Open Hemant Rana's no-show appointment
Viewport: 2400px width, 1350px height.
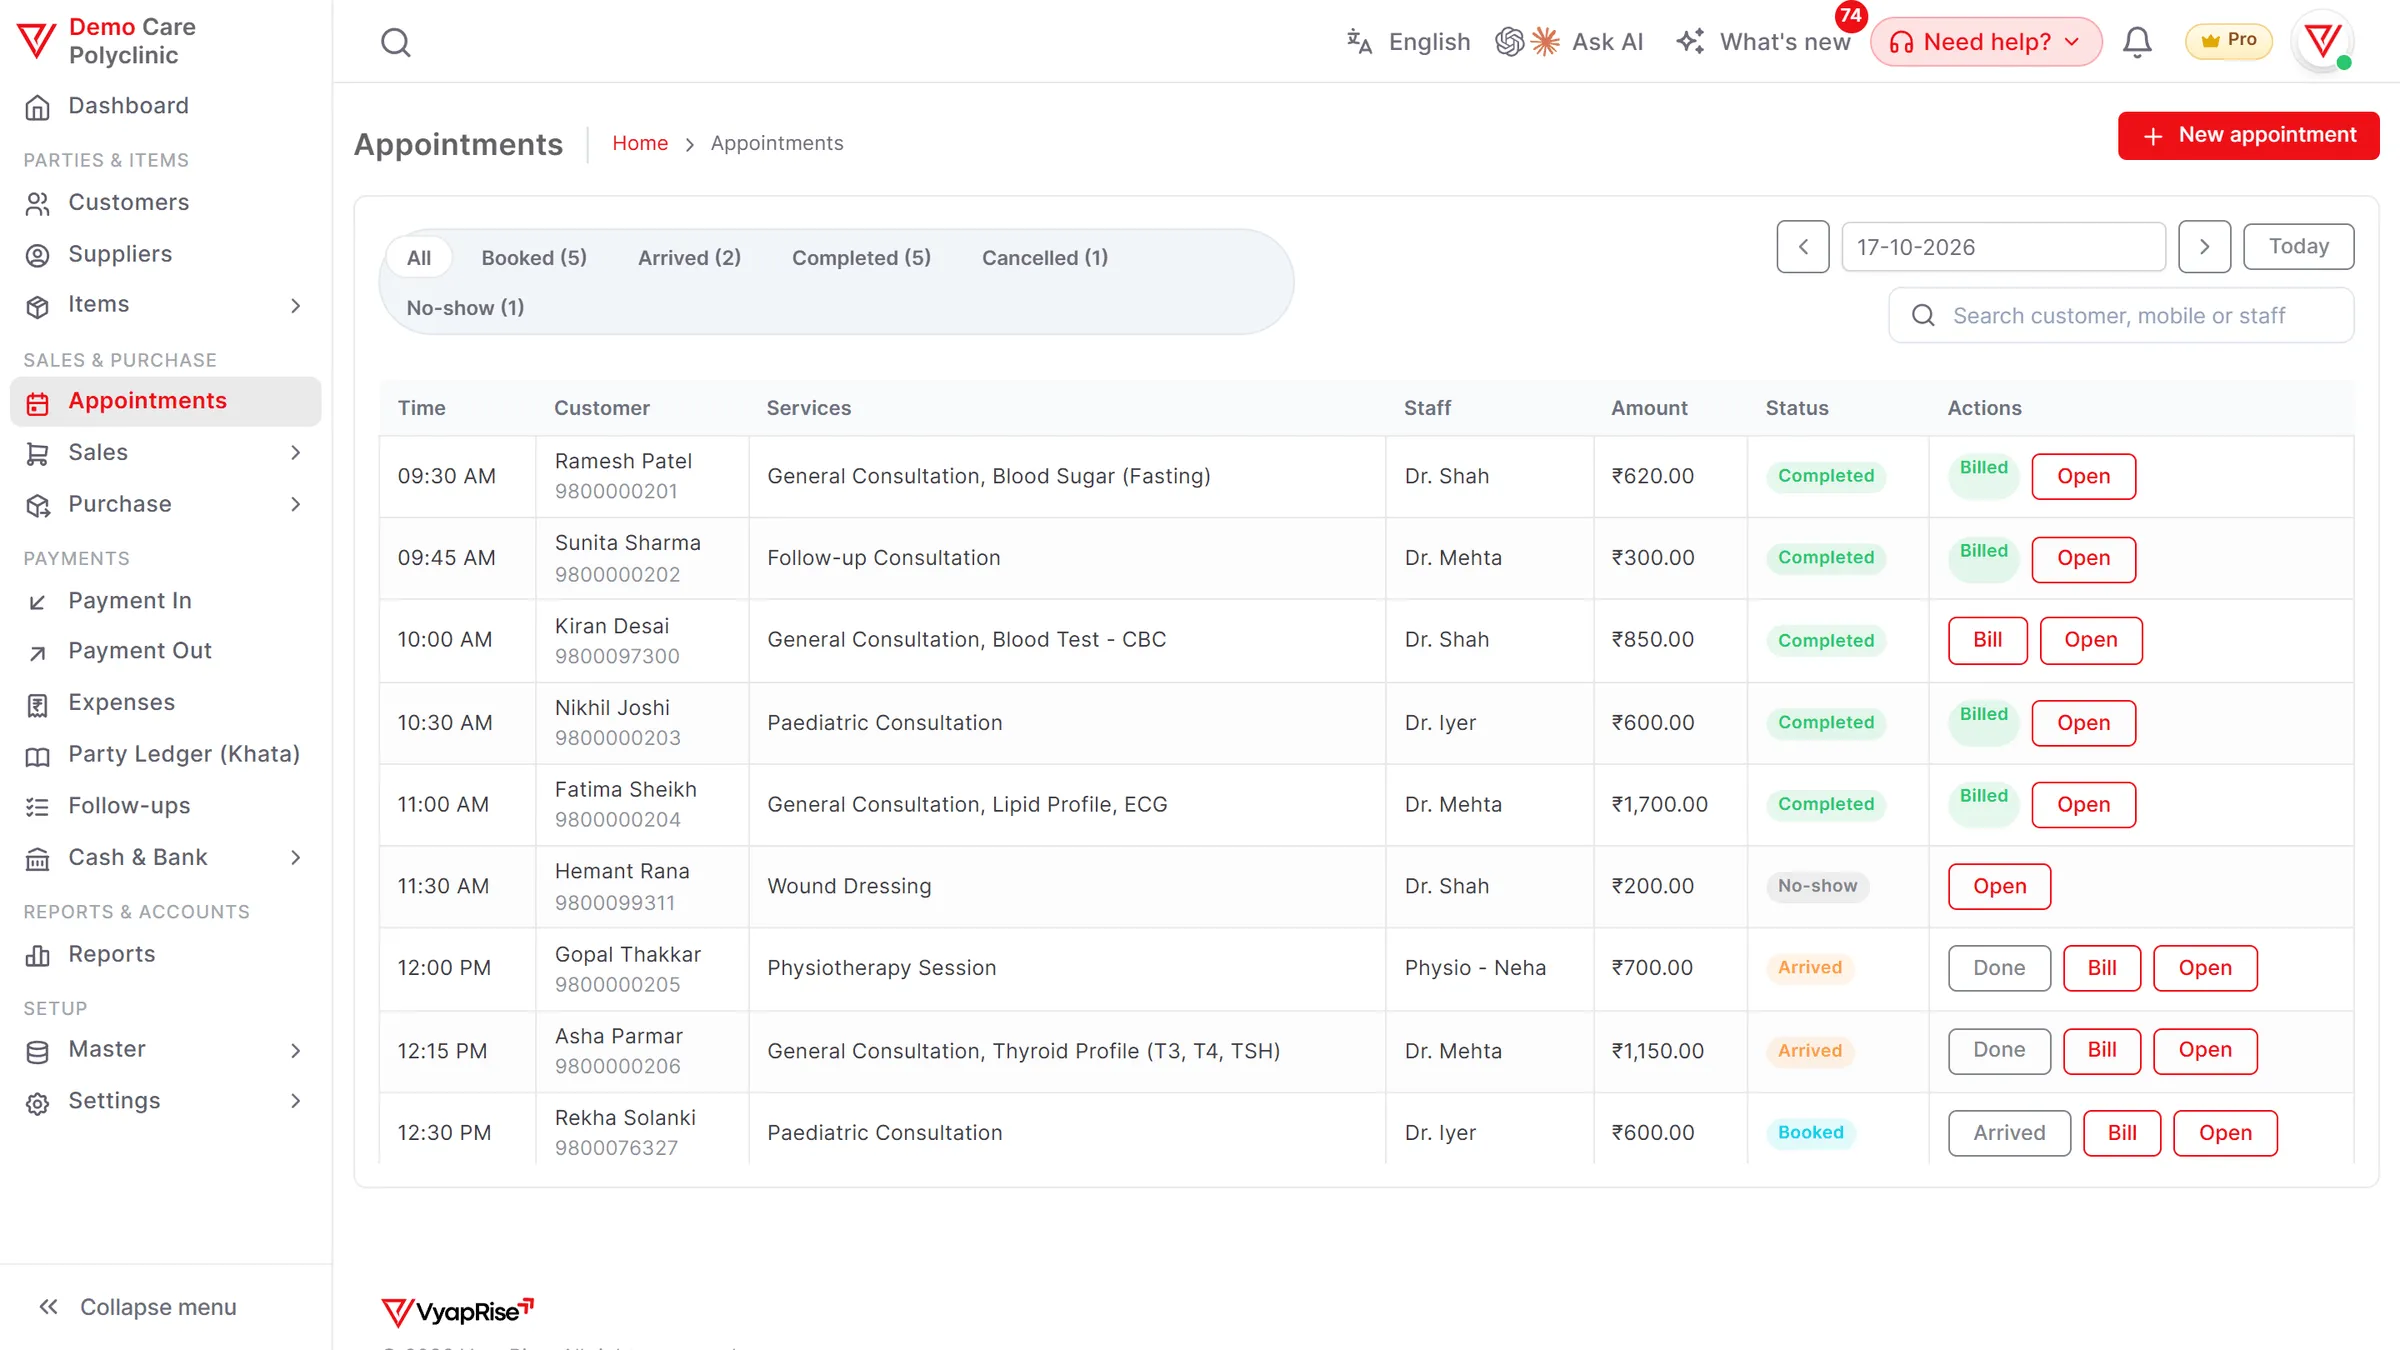point(1999,886)
